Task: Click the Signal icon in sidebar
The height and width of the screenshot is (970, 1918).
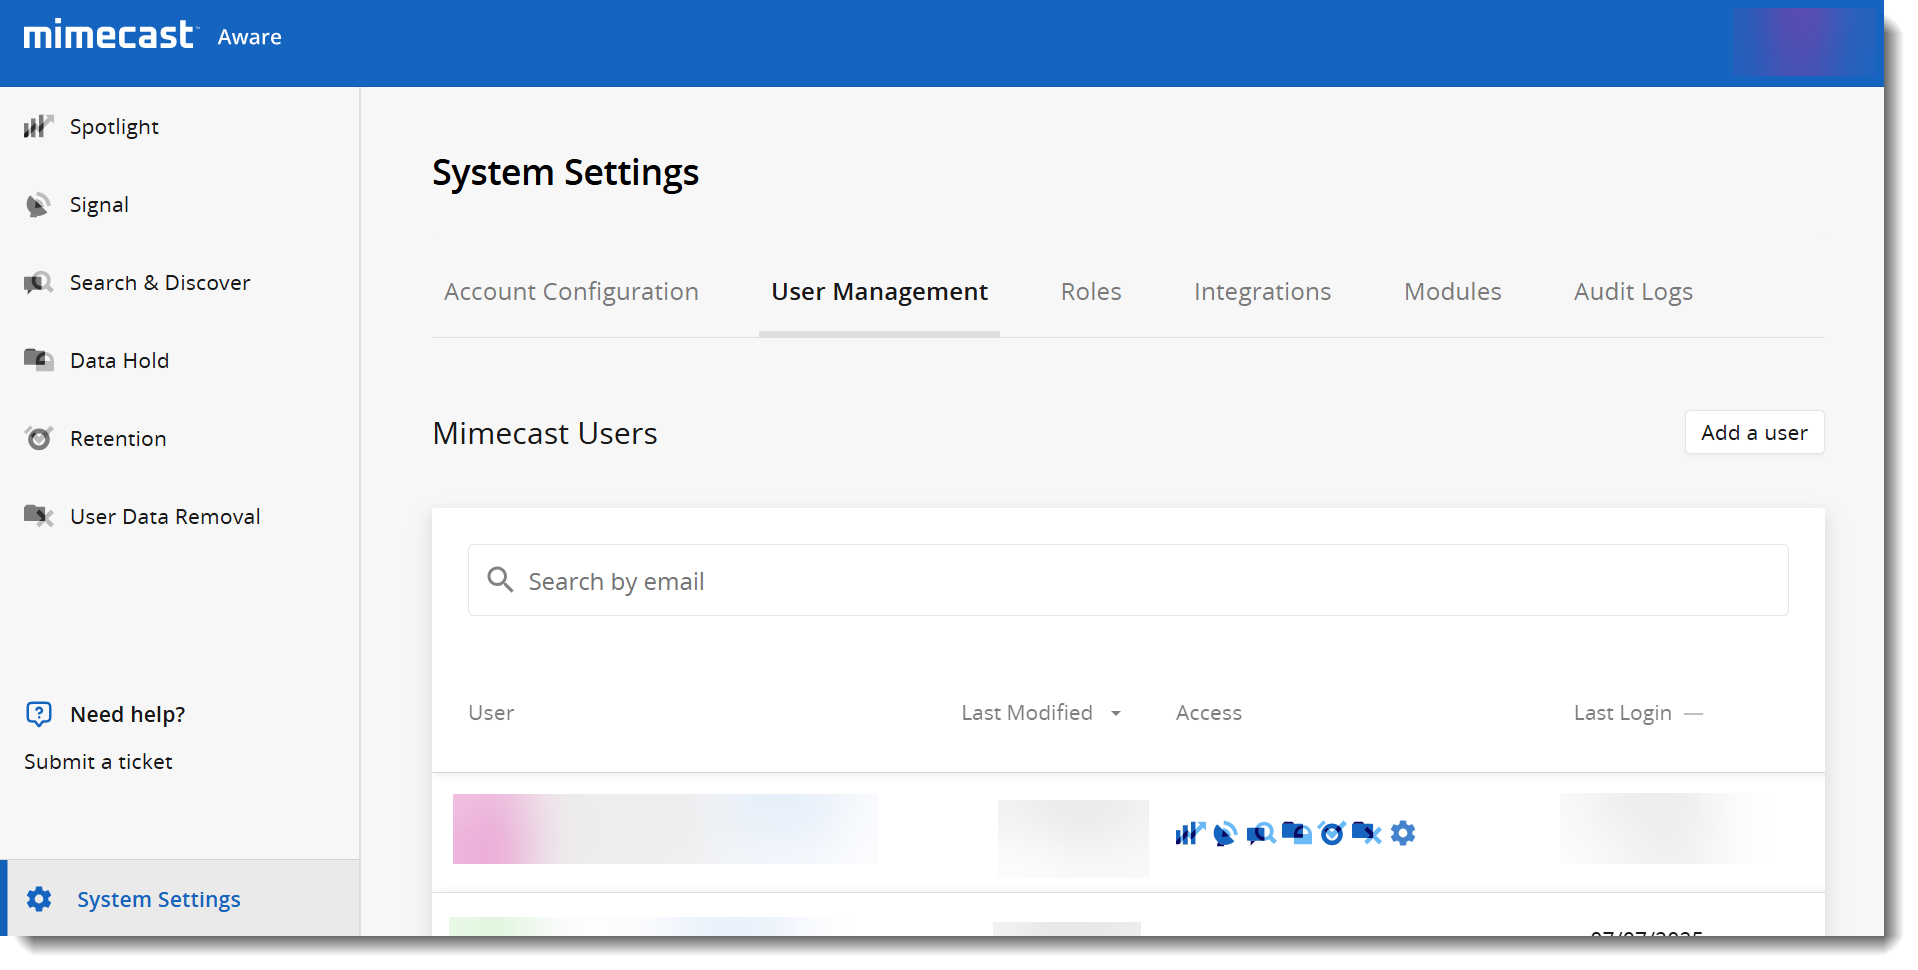Action: (x=38, y=205)
